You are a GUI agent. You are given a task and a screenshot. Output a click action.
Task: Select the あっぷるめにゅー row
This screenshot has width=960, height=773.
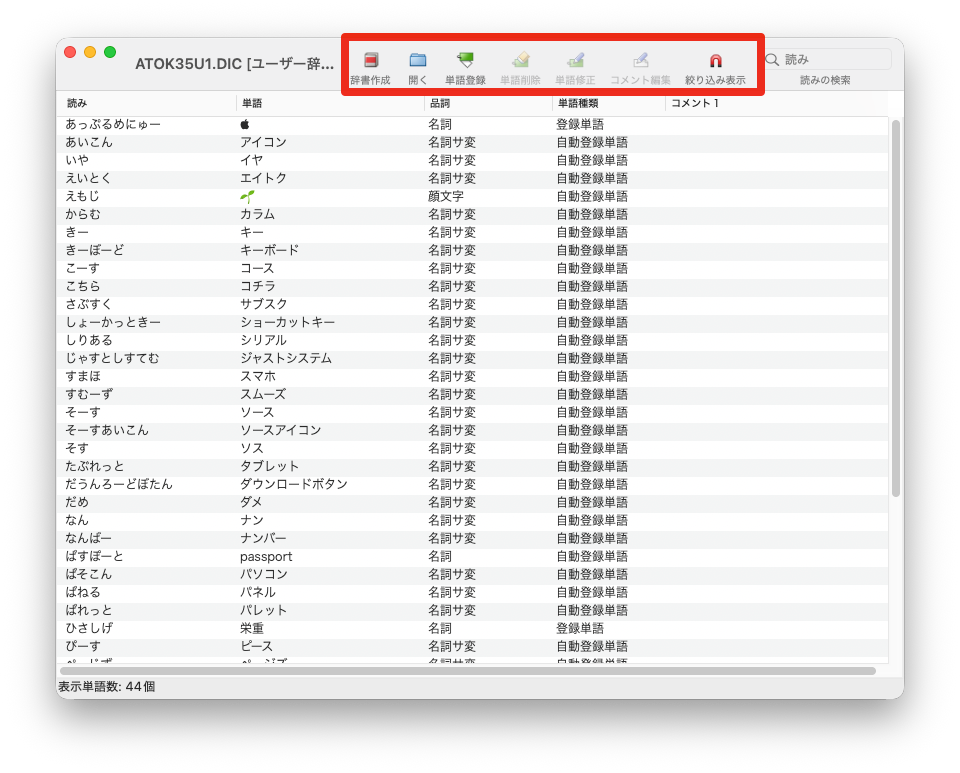[x=300, y=125]
